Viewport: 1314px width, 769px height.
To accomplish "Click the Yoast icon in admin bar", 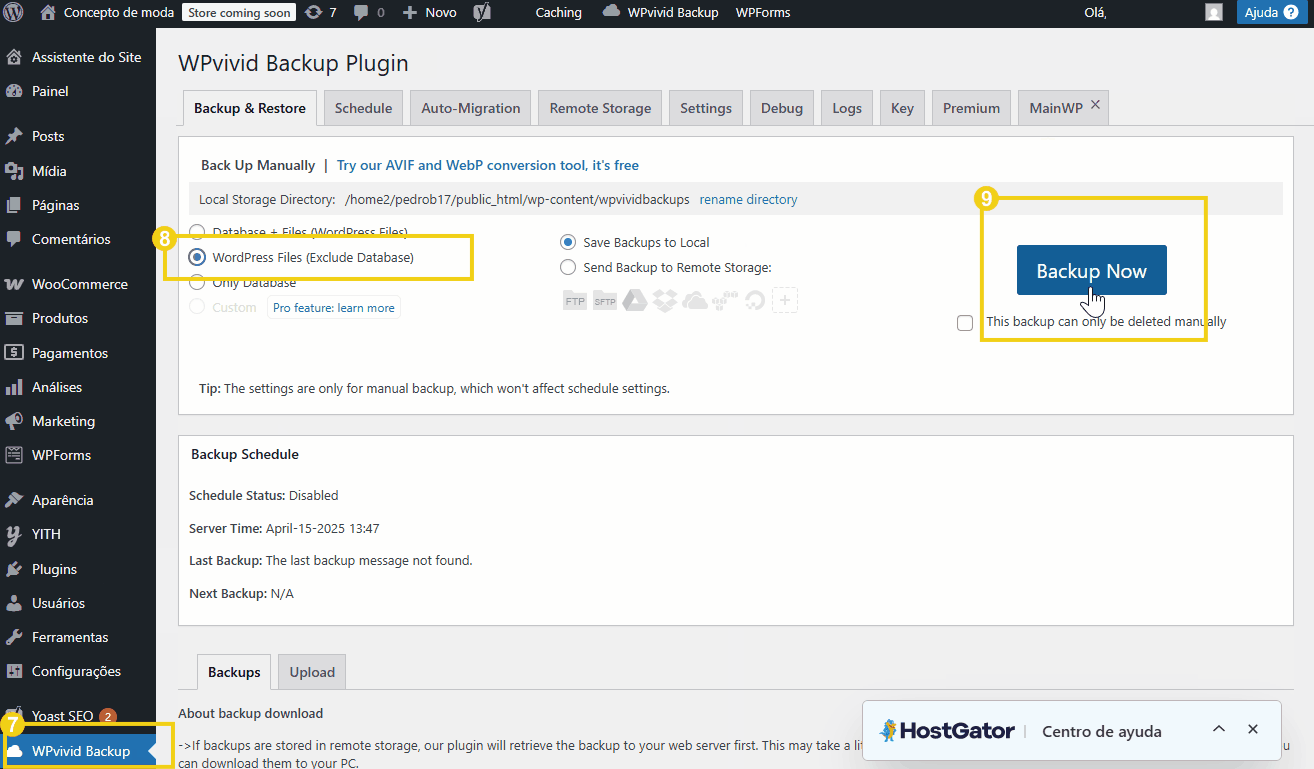I will [x=482, y=12].
